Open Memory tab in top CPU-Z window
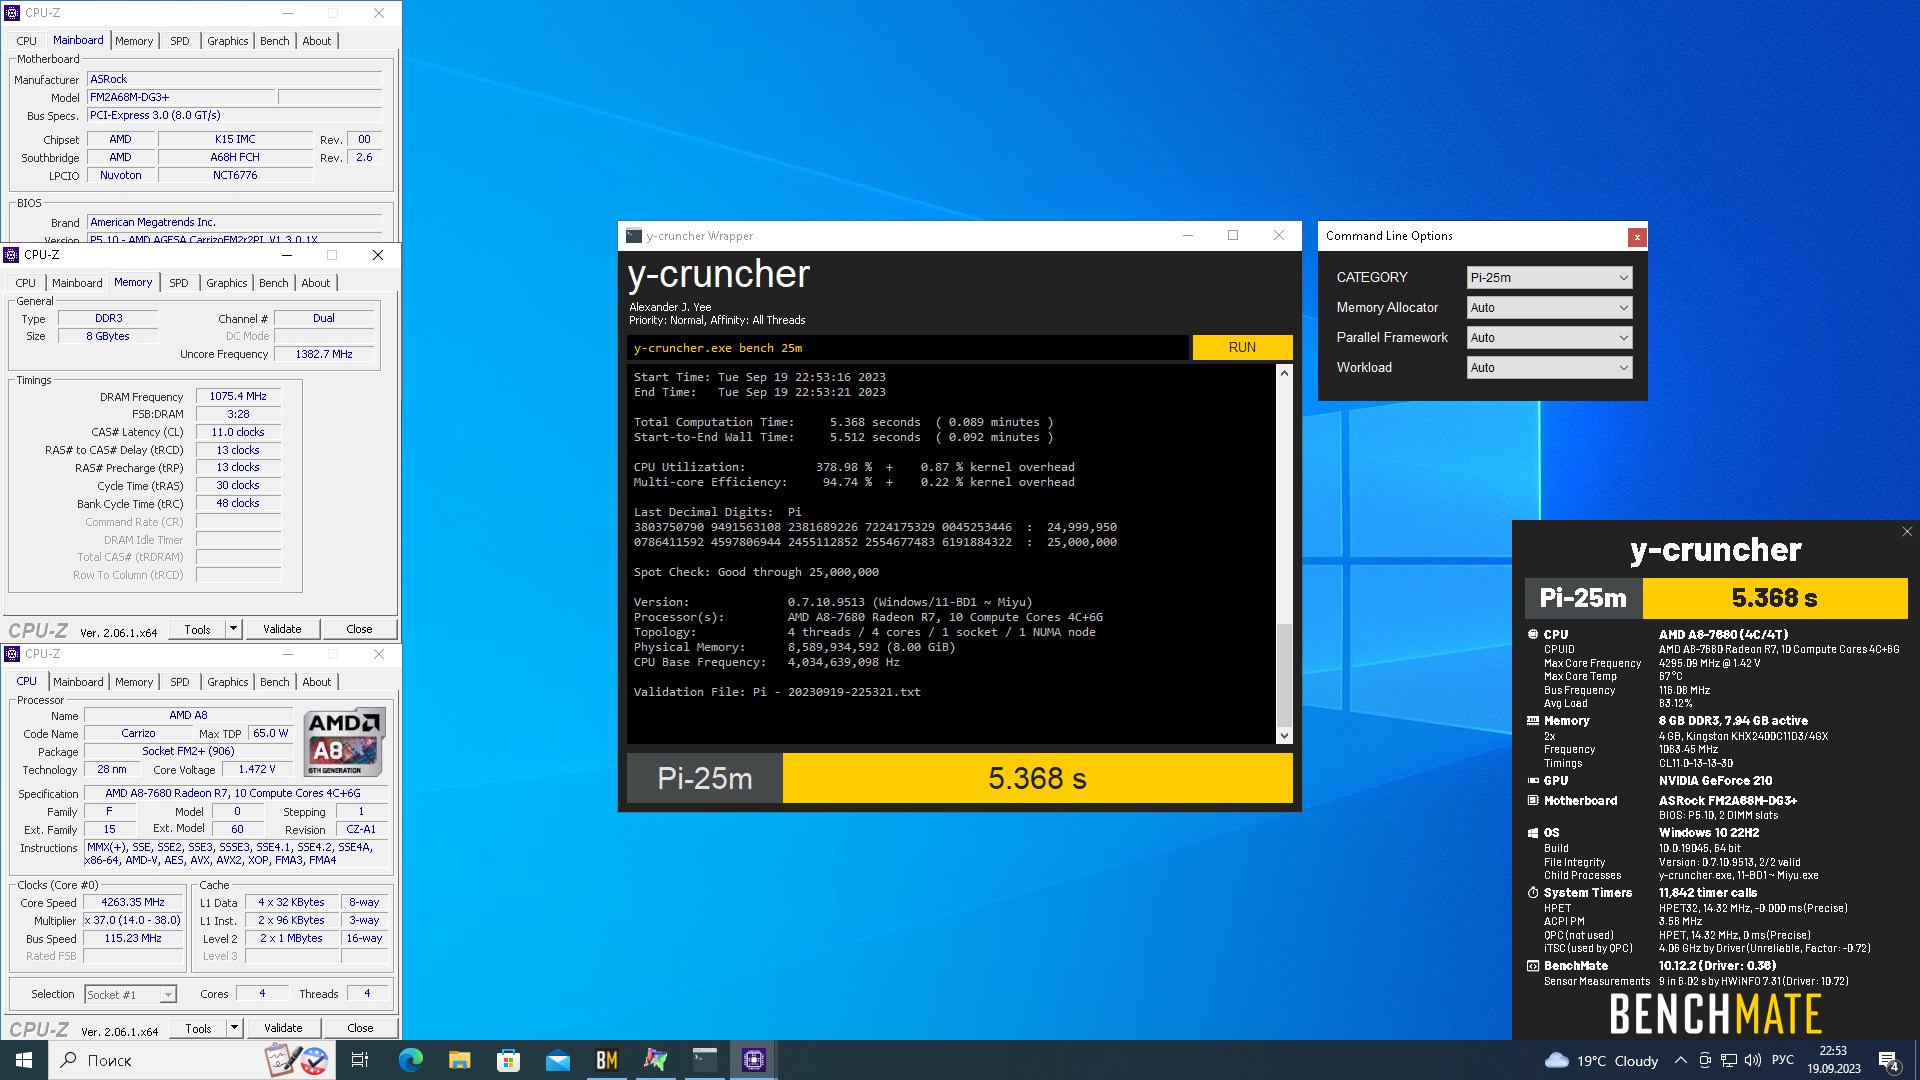Image resolution: width=1920 pixels, height=1080 pixels. click(134, 41)
